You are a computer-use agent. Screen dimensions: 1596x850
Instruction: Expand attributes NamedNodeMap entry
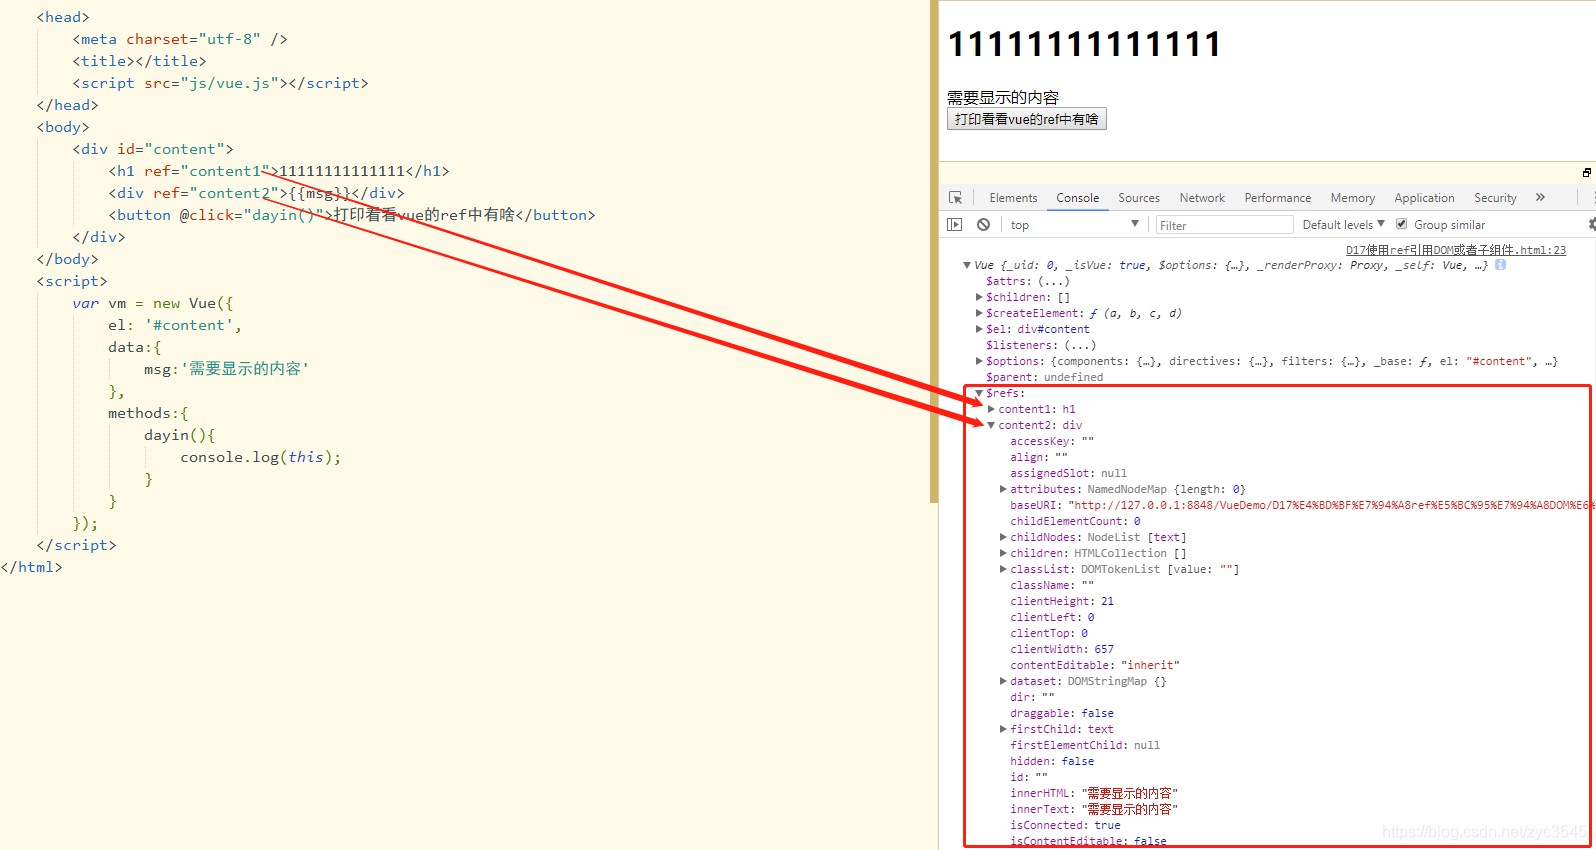[x=1003, y=489]
